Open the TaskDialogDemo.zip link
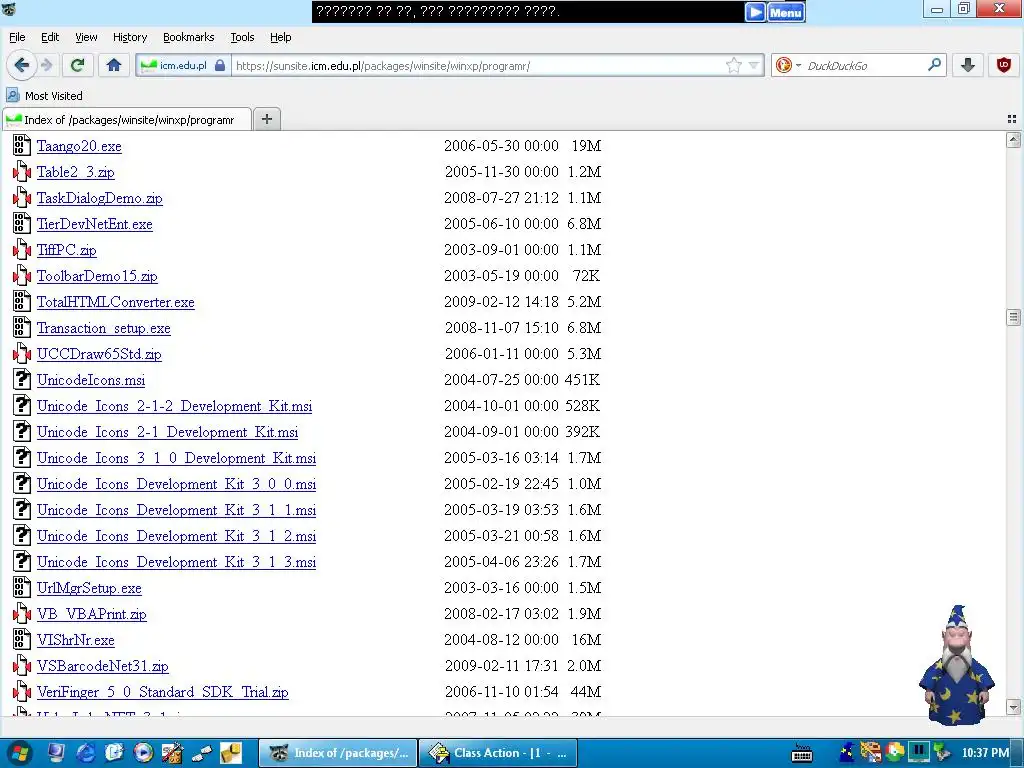 [x=99, y=198]
